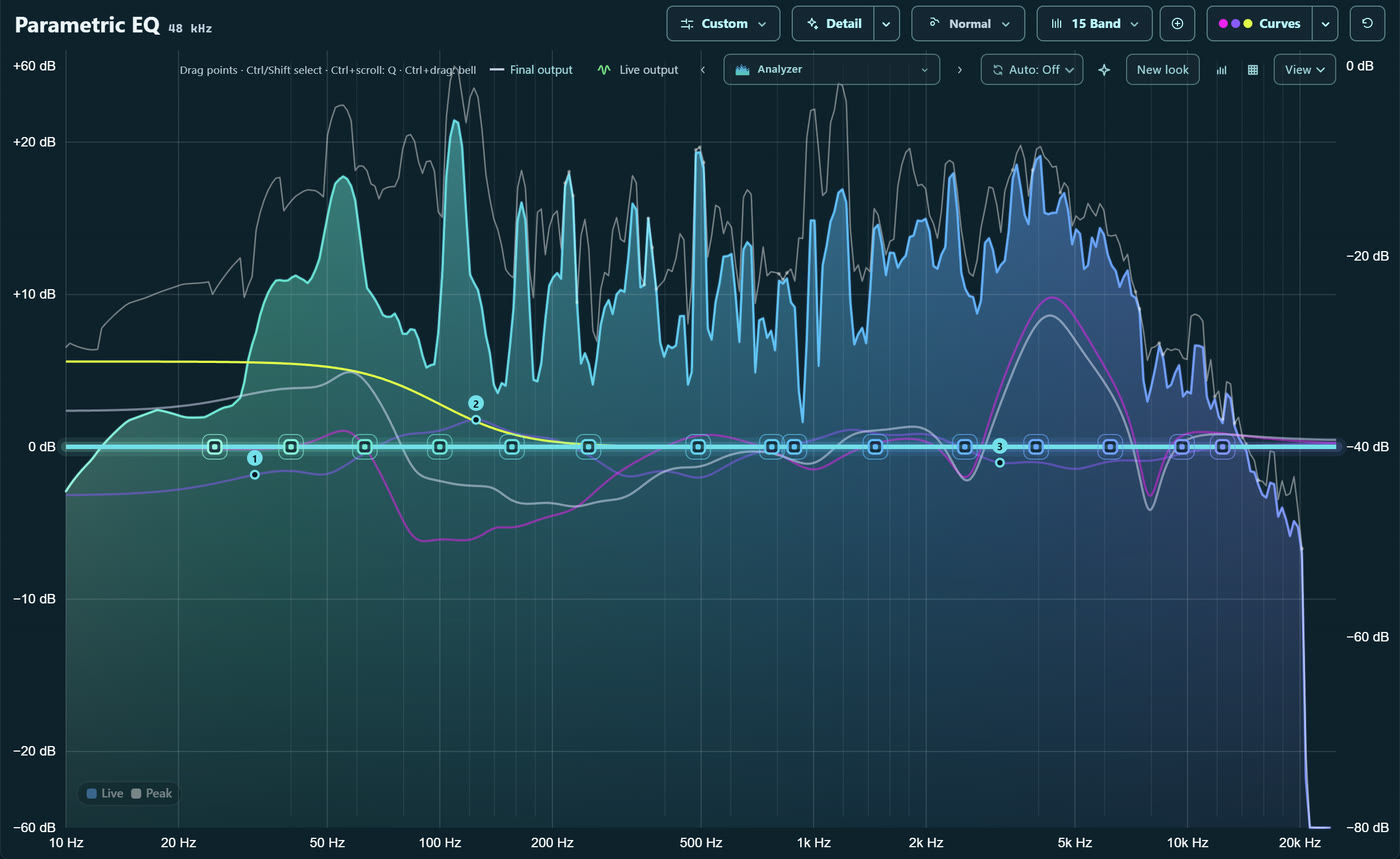This screenshot has height=859, width=1400.
Task: Click the Drag points hint text
Action: (328, 70)
